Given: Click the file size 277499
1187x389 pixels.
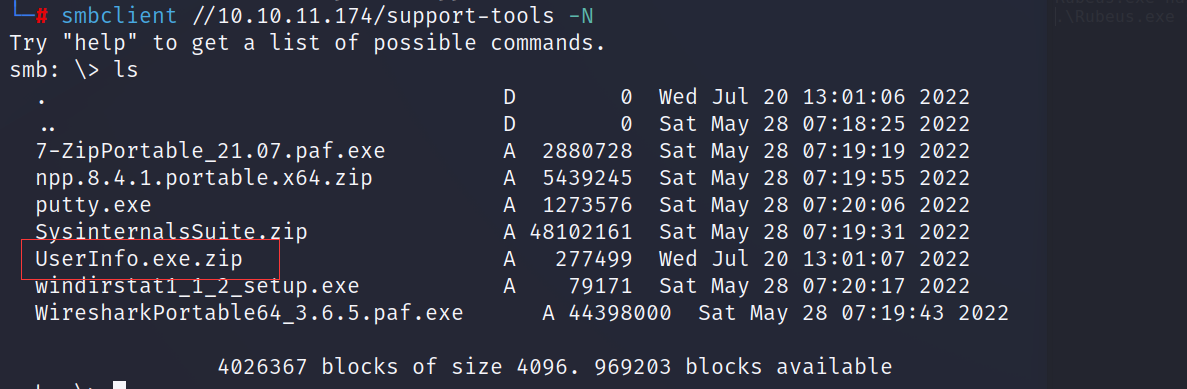Looking at the screenshot, I should click(x=594, y=260).
